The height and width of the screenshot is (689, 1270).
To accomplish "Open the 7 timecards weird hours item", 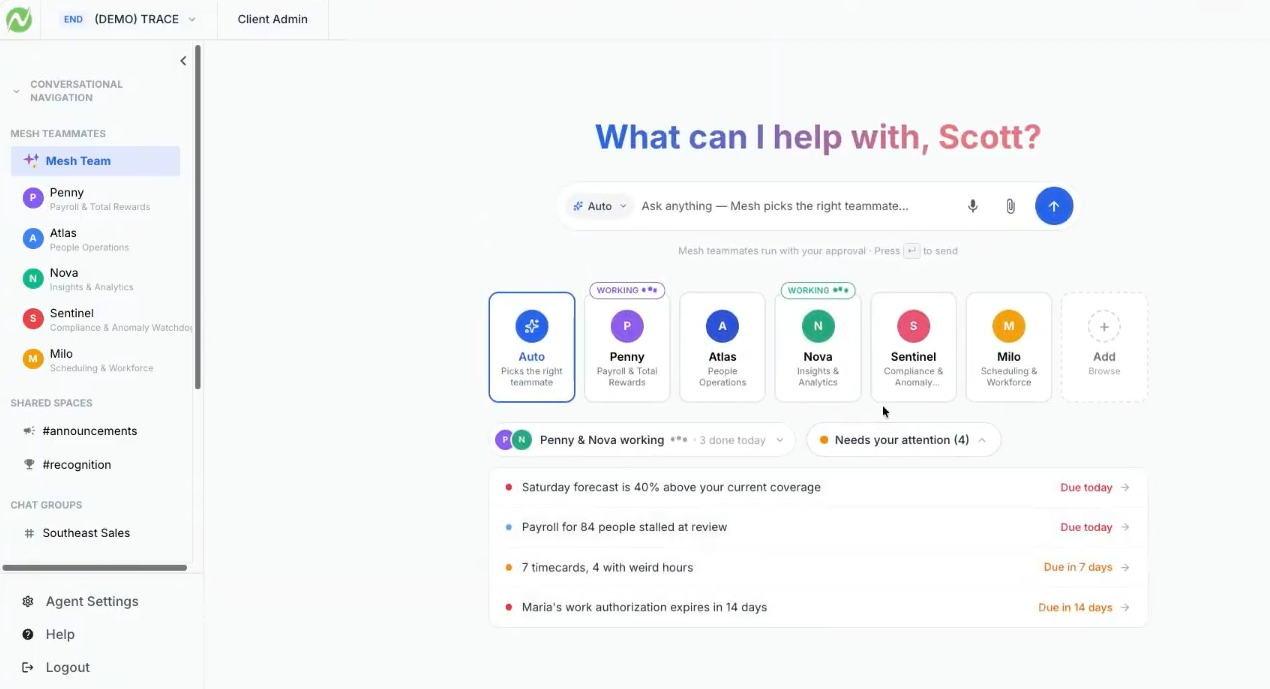I will tap(818, 567).
